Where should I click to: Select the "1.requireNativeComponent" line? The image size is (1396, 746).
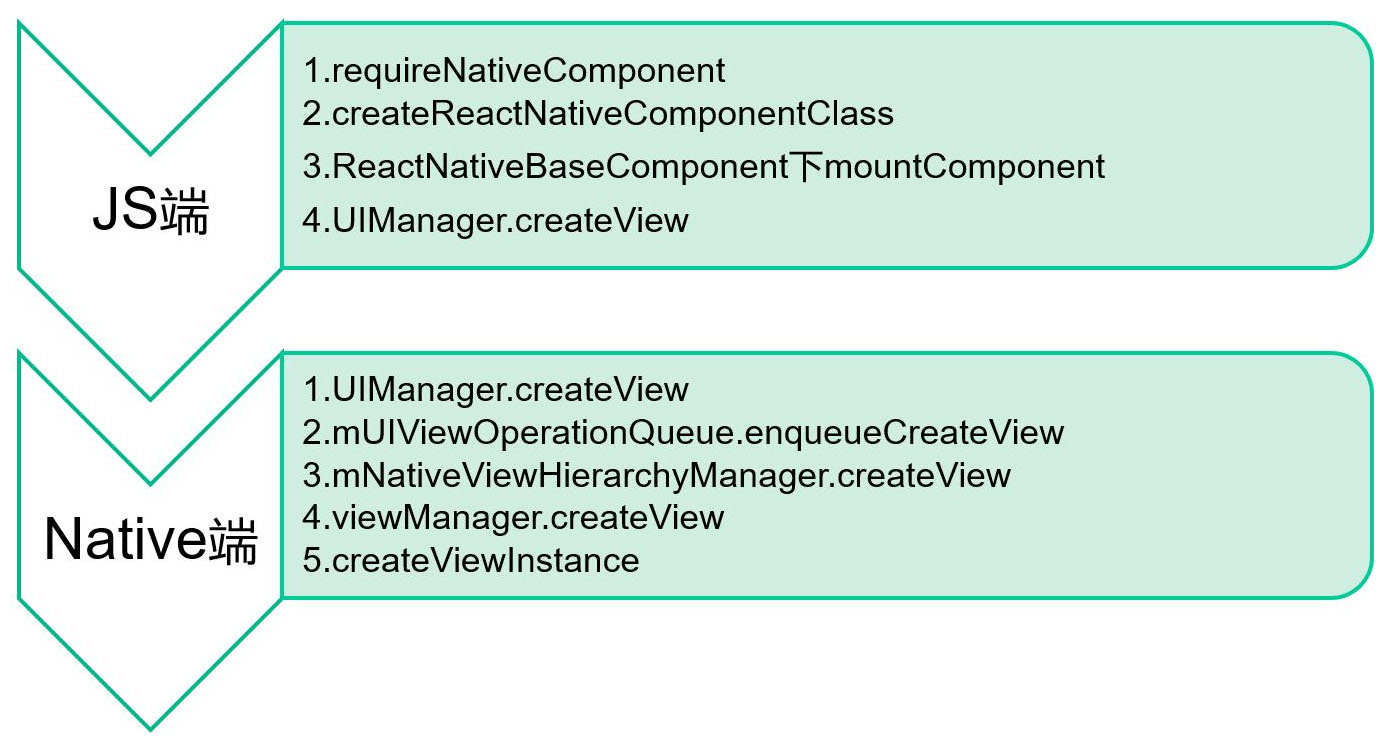514,71
